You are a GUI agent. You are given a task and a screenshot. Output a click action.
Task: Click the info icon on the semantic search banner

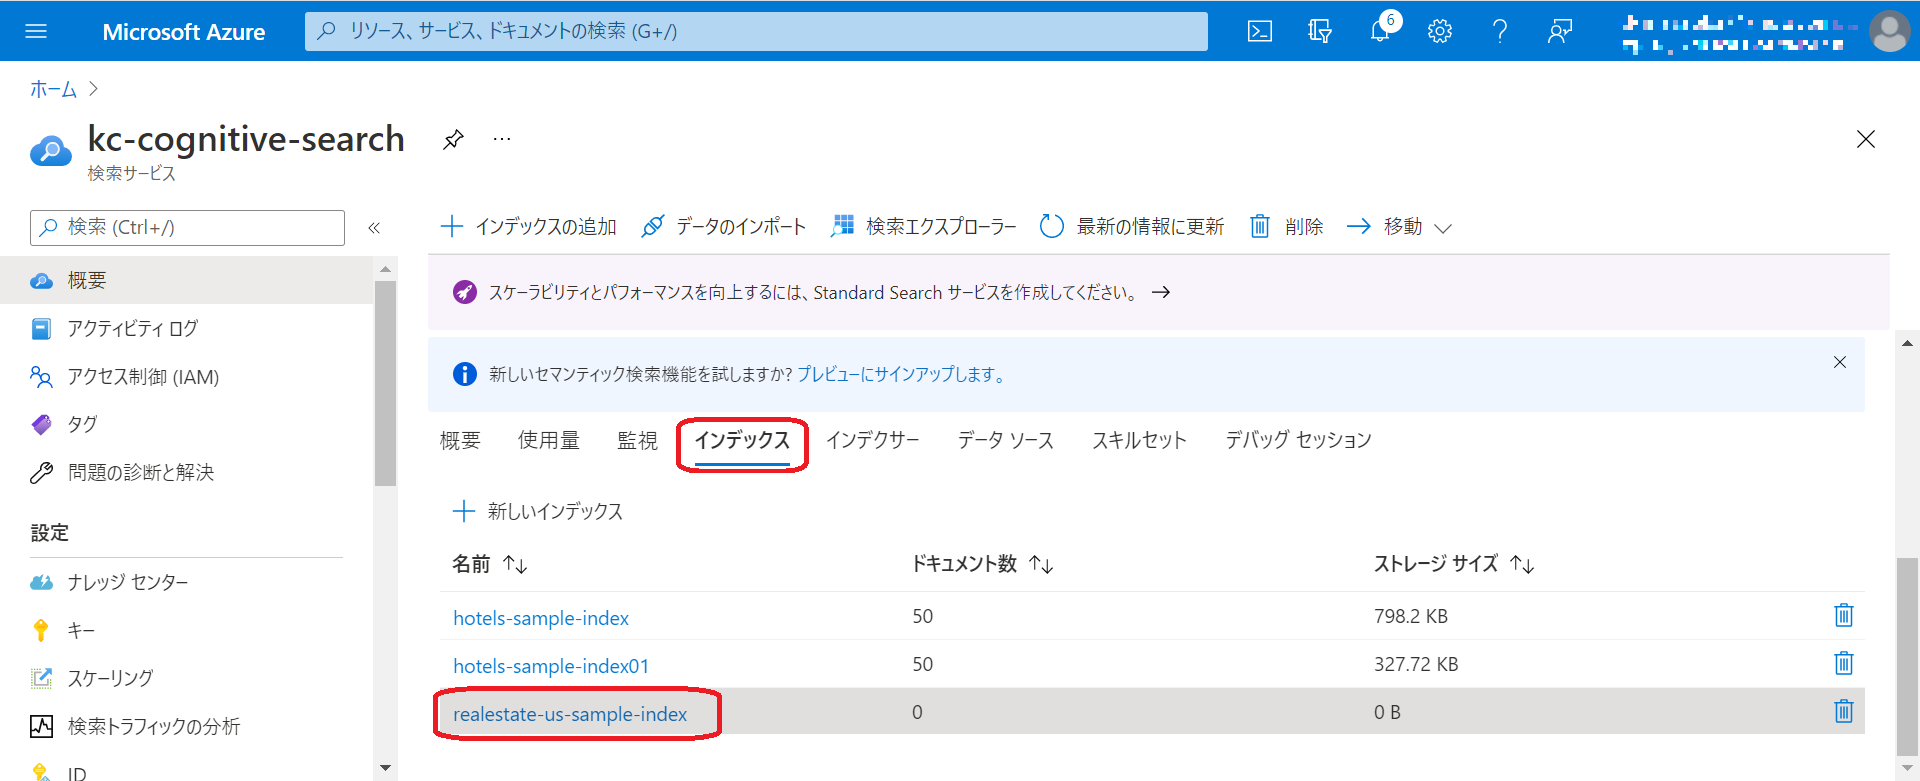pos(465,374)
